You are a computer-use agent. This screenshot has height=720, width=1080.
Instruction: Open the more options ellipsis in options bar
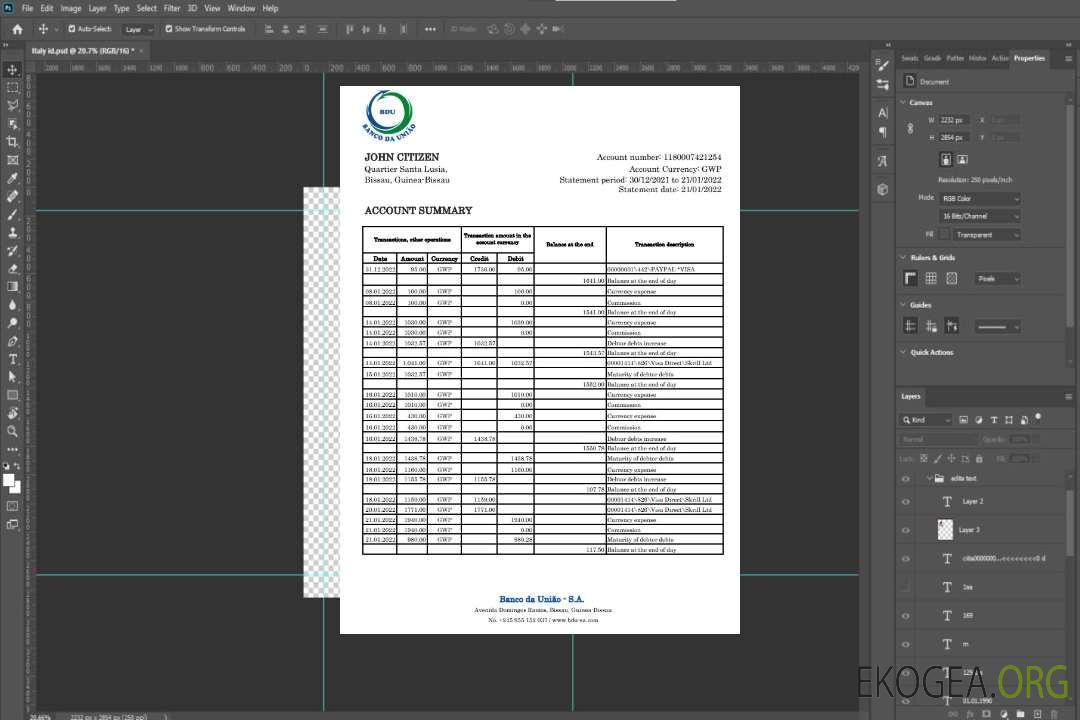(430, 29)
